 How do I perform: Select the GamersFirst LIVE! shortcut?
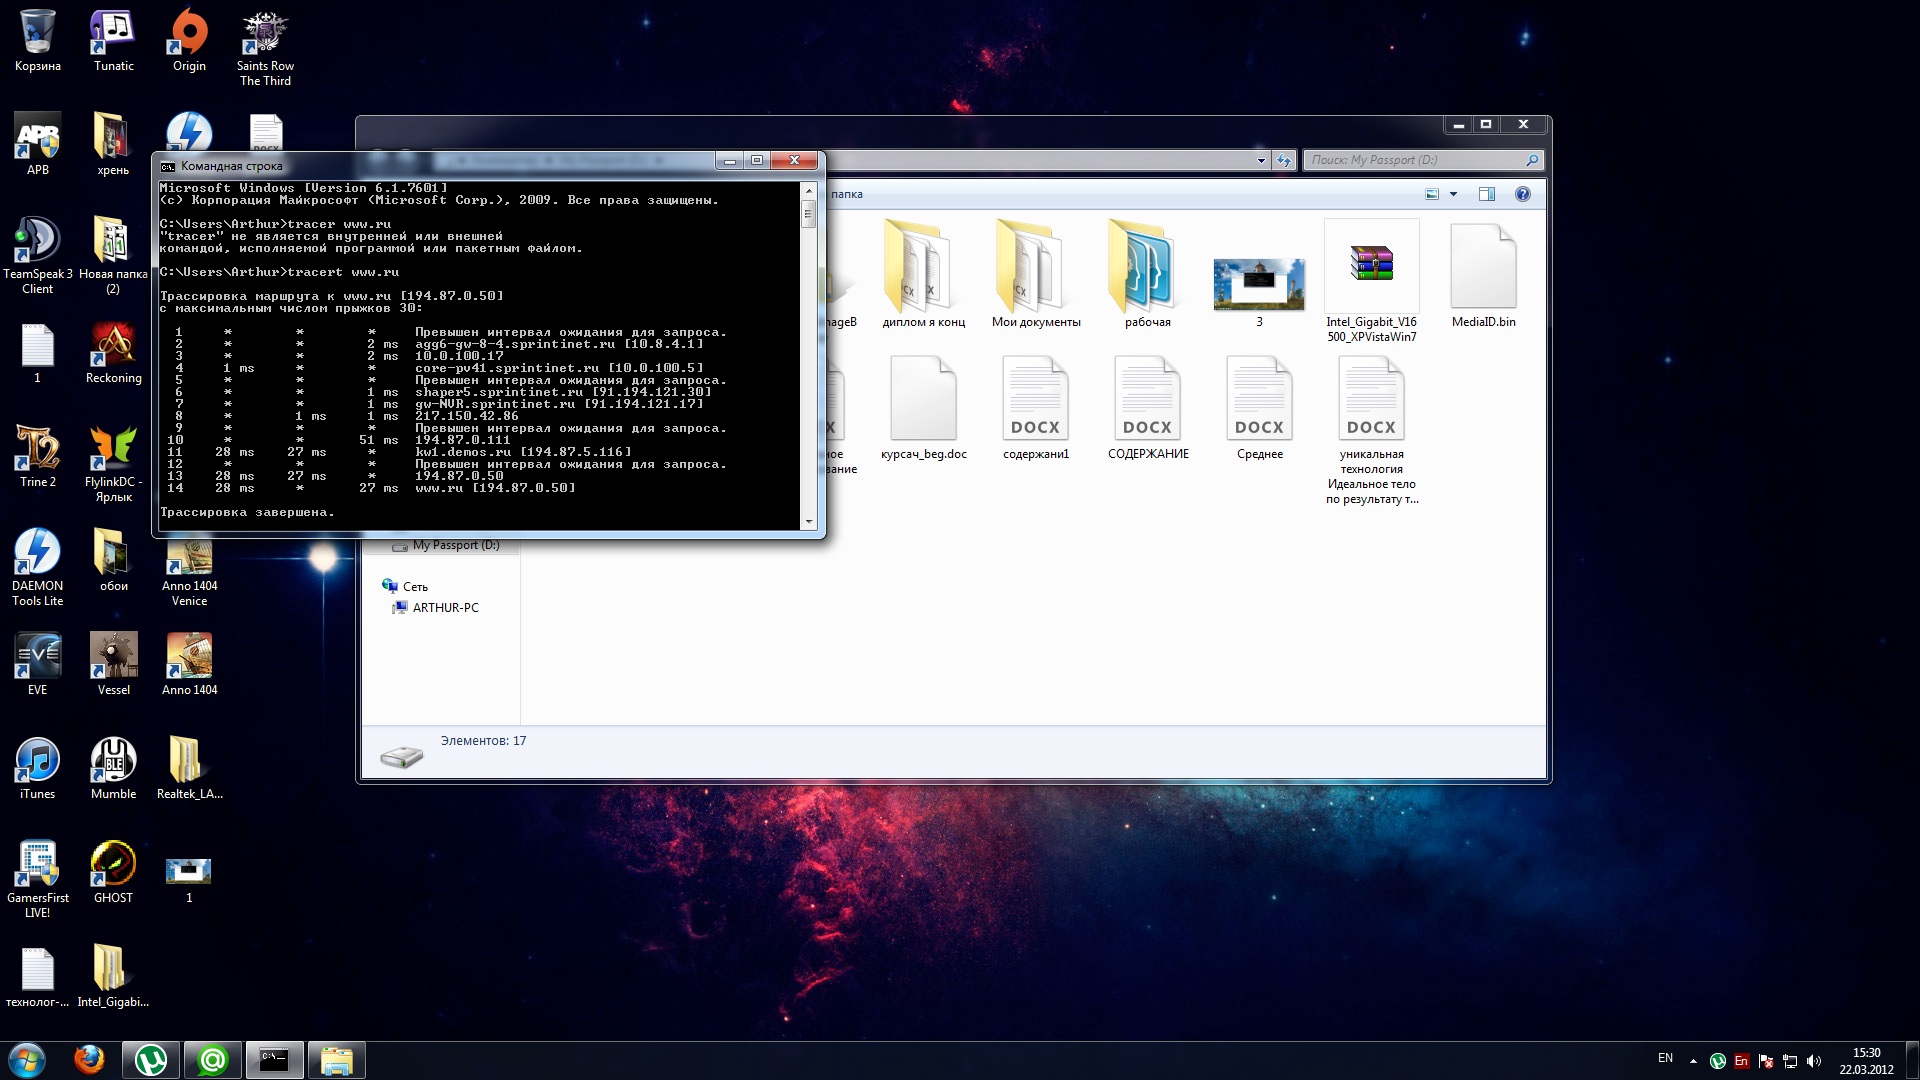(37, 879)
